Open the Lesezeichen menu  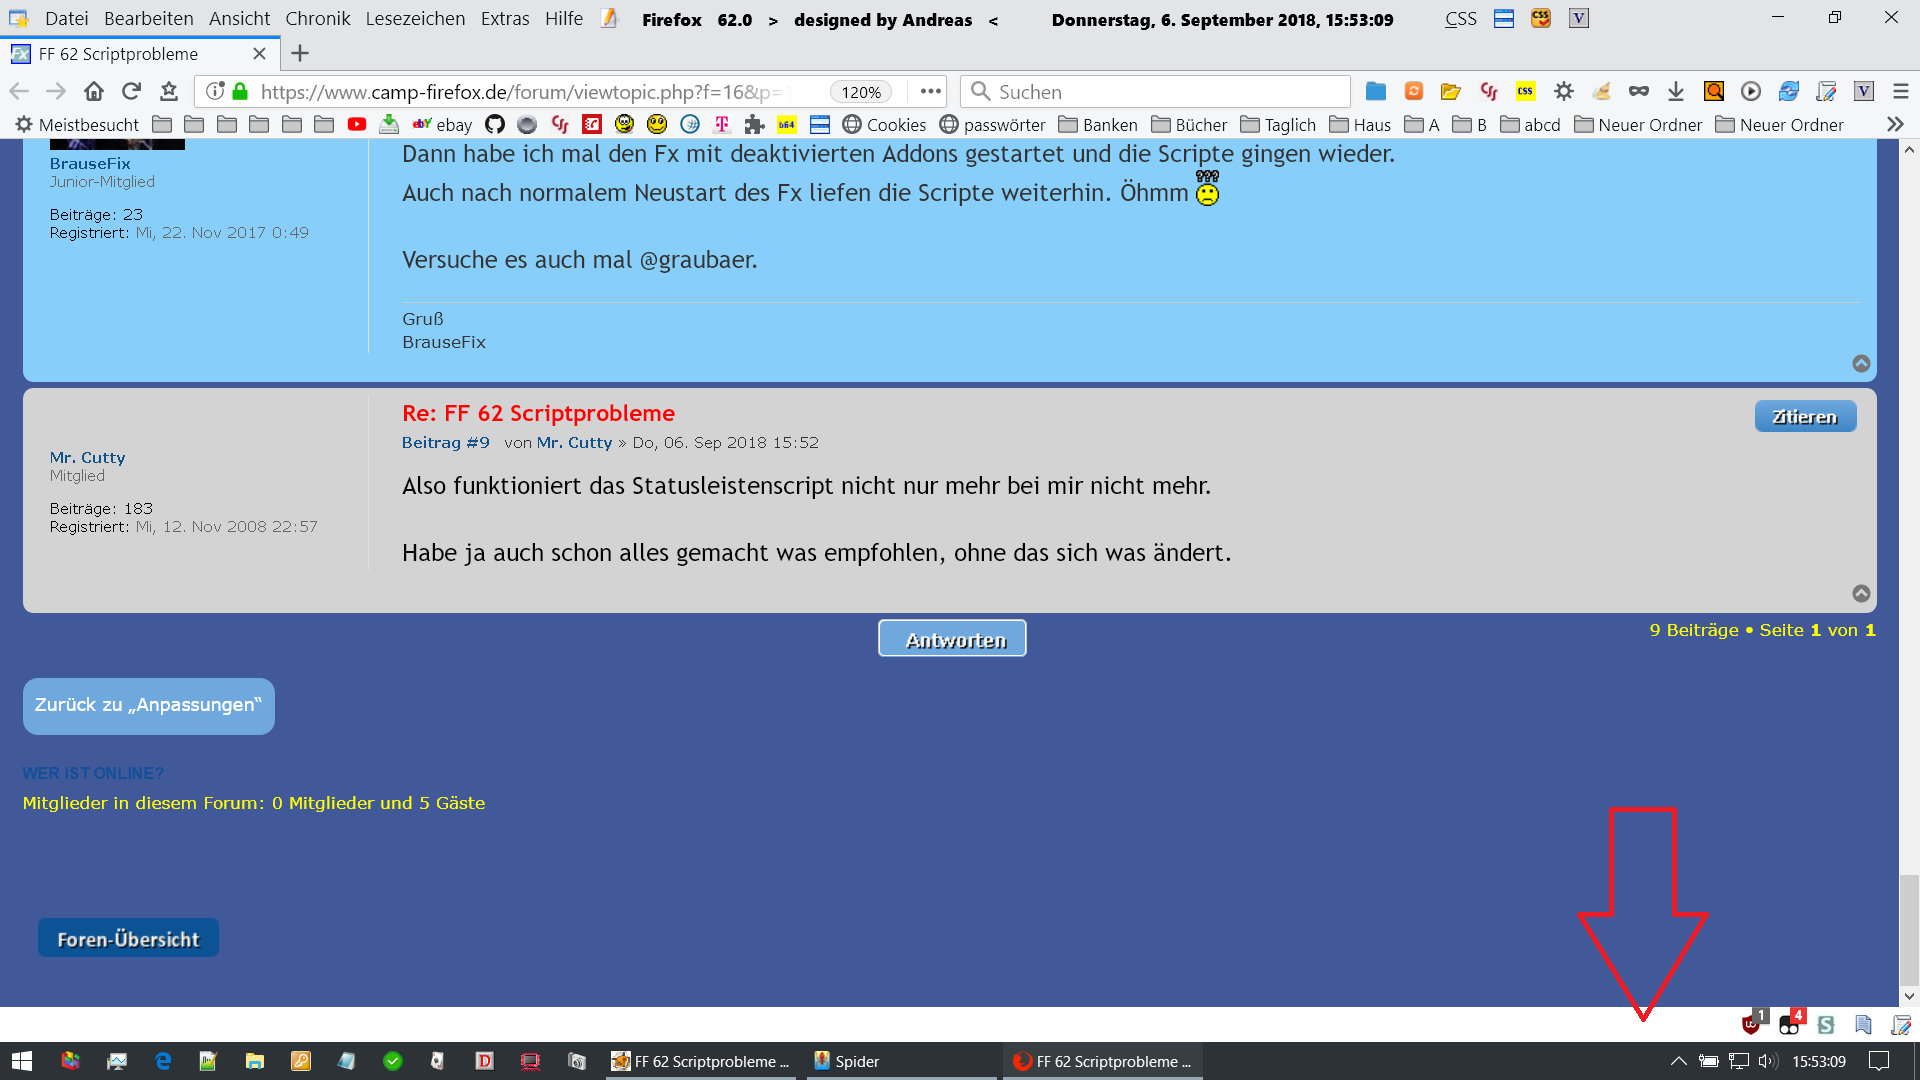pyautogui.click(x=415, y=19)
